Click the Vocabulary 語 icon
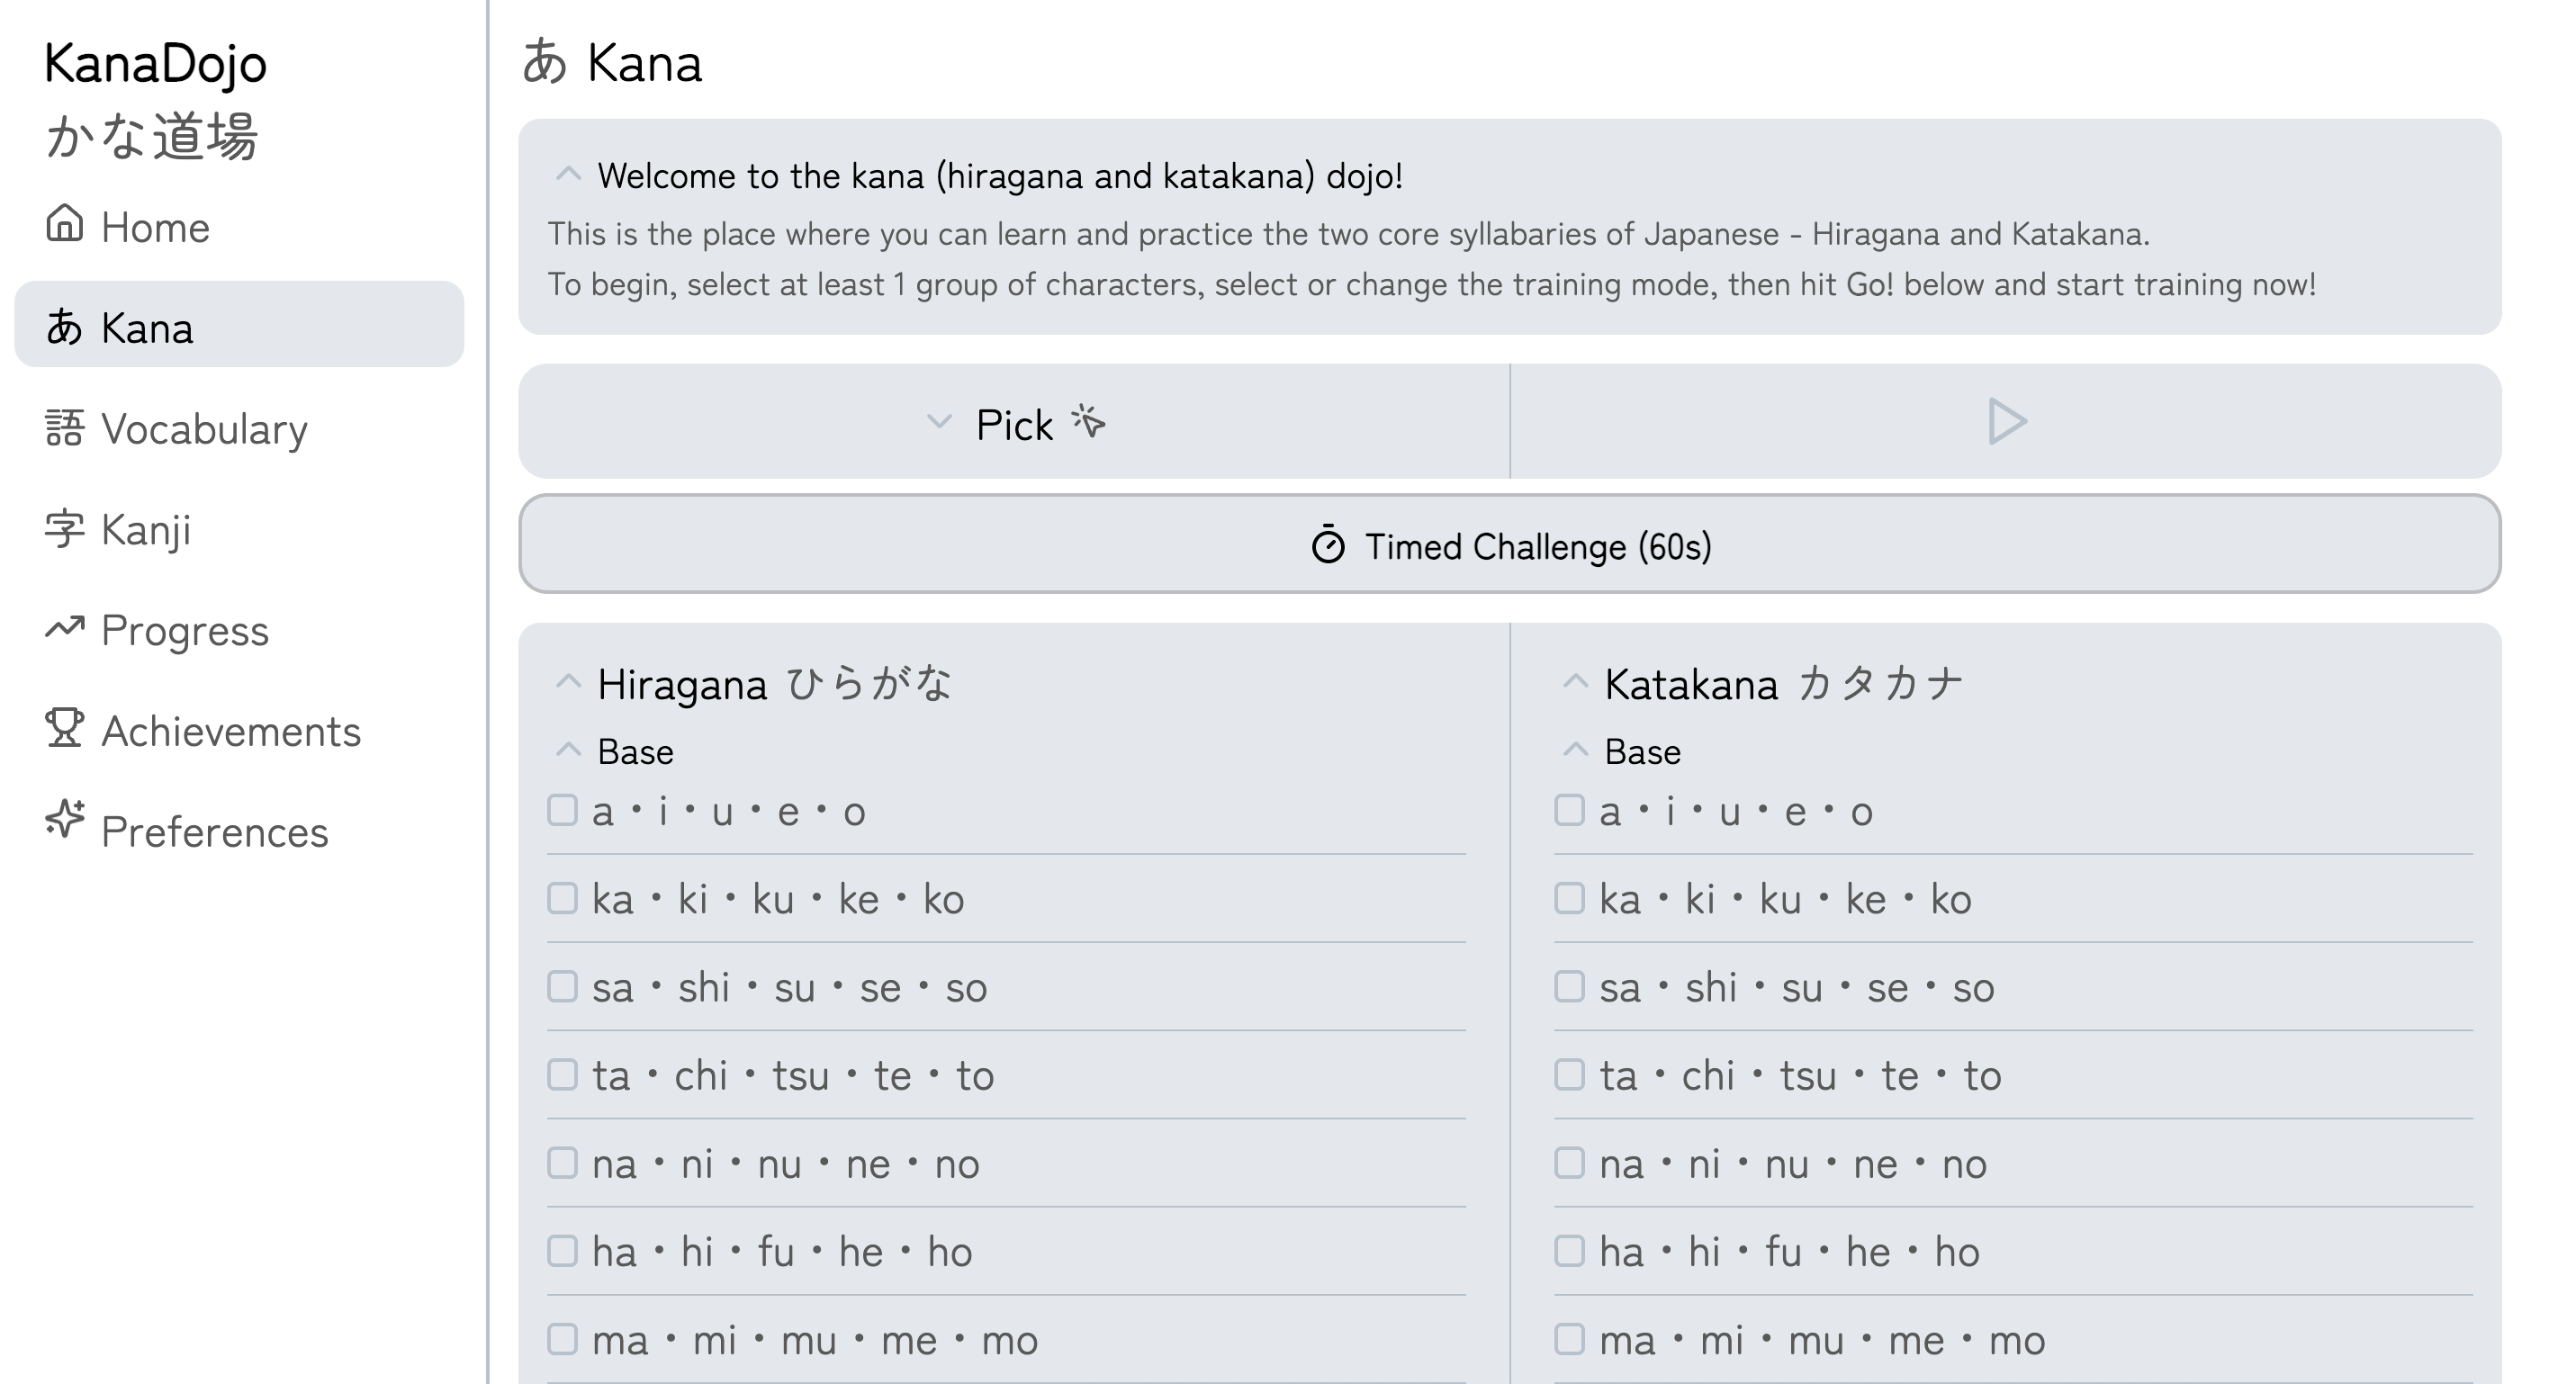 64,428
